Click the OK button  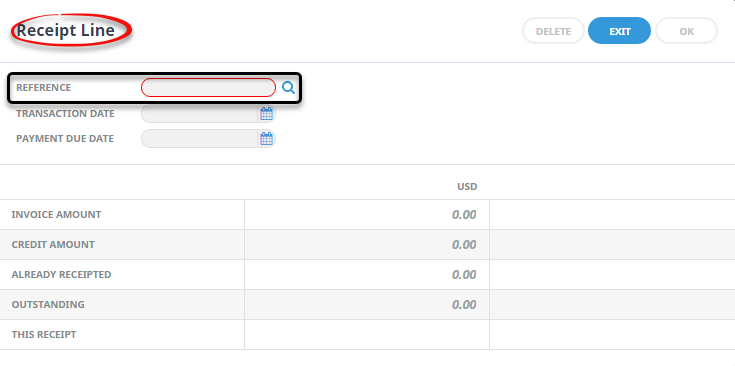click(686, 31)
